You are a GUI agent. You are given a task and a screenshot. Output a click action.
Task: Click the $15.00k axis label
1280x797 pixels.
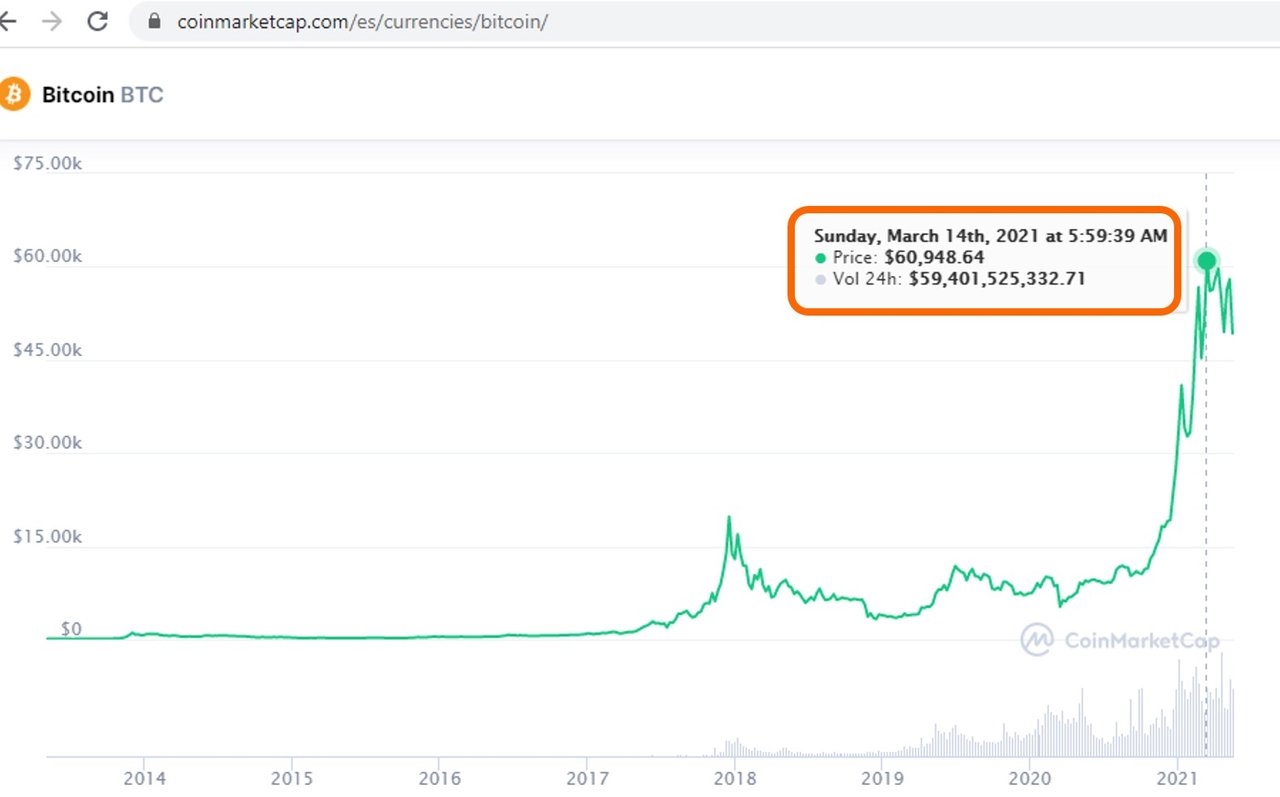pyautogui.click(x=47, y=537)
